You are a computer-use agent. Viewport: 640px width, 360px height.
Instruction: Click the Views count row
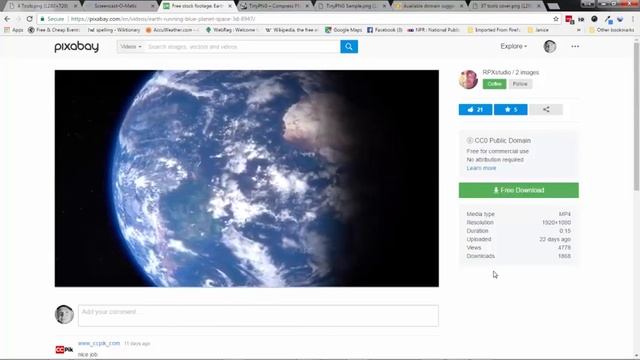tap(518, 248)
